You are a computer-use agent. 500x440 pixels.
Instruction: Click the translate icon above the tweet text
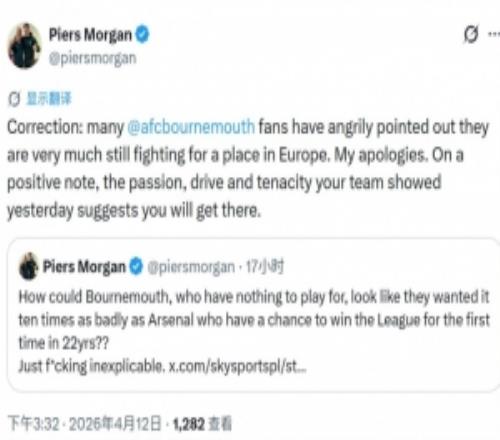[14, 99]
